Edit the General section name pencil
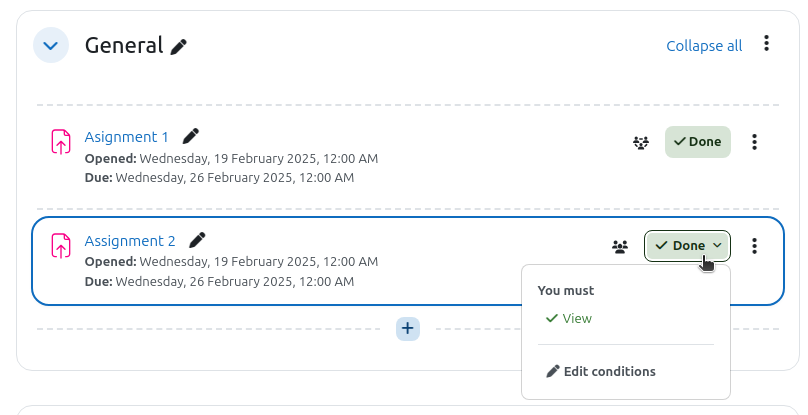808x415 pixels. tap(179, 46)
